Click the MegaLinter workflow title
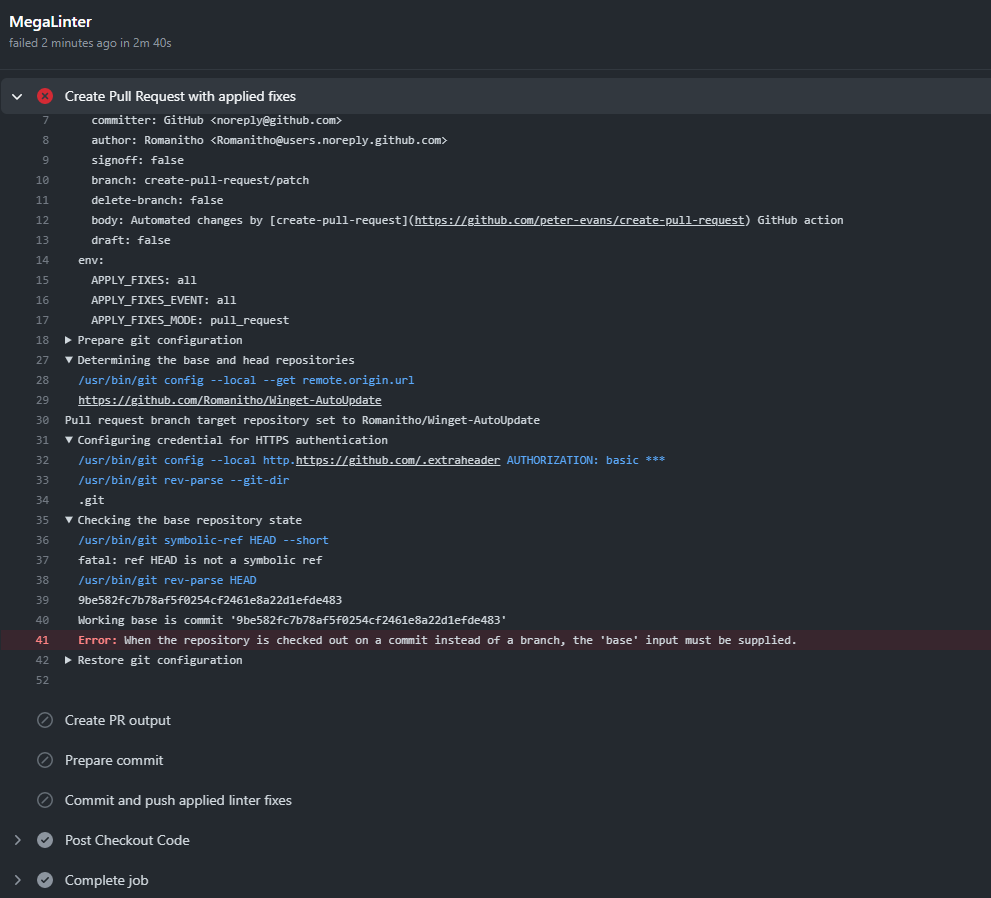 (x=50, y=20)
